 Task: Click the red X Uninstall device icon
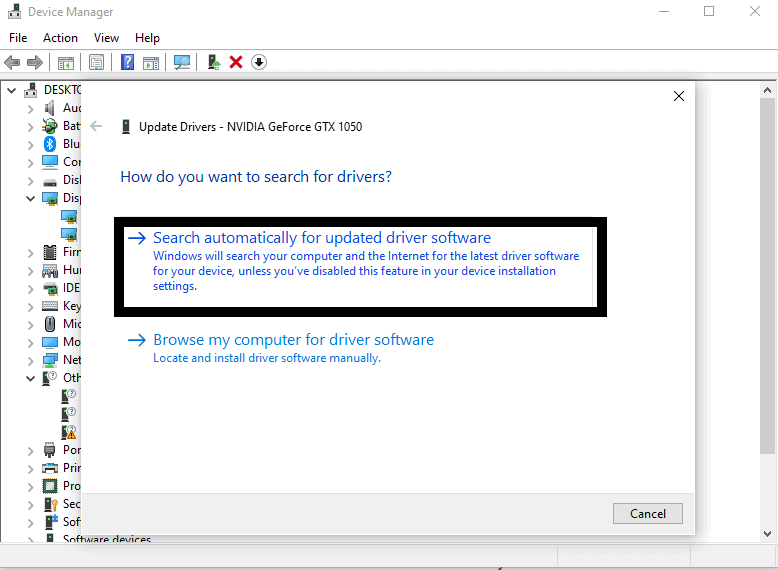[x=236, y=62]
